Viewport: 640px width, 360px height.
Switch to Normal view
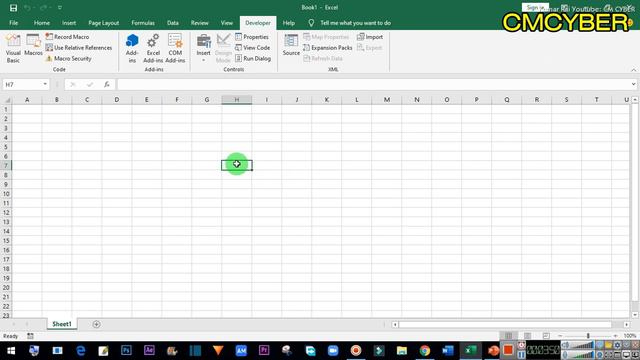(509, 336)
